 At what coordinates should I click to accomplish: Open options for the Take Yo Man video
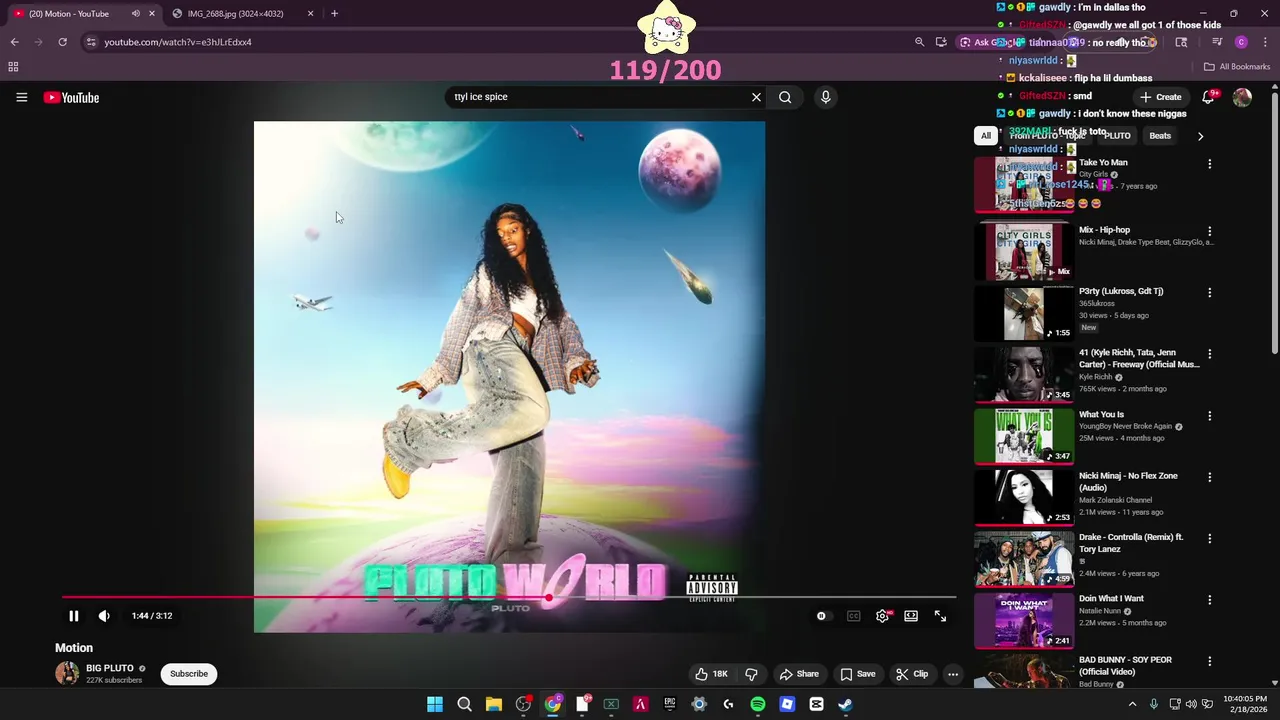[x=1209, y=164]
